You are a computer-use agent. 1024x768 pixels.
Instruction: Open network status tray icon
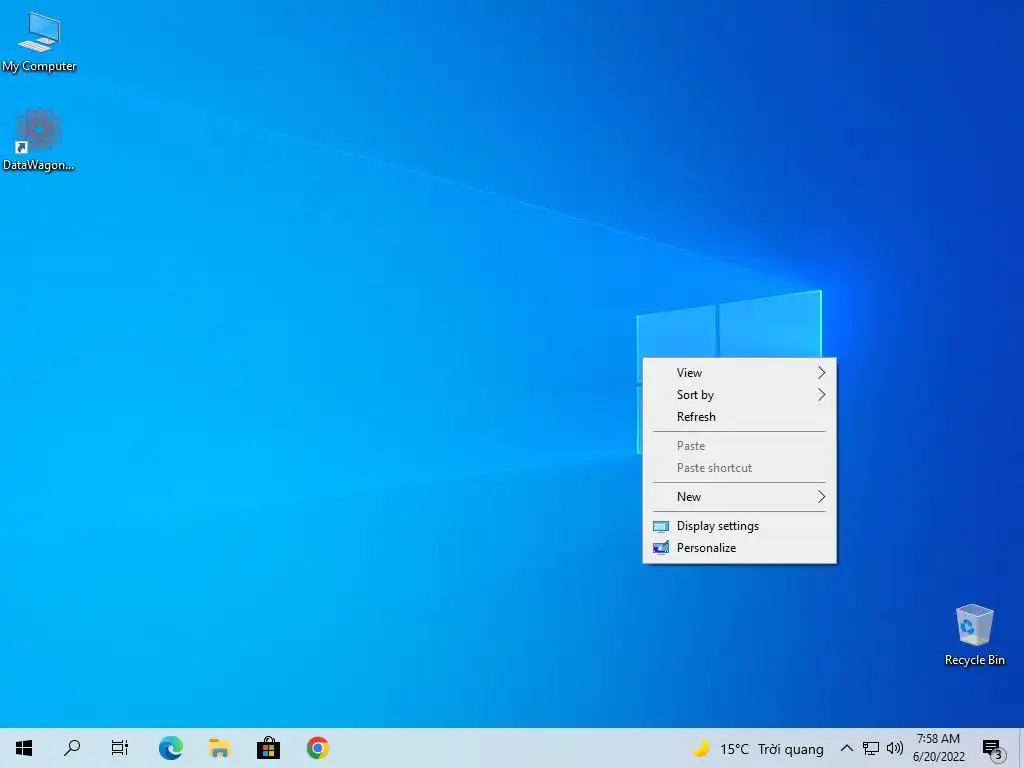pos(871,748)
